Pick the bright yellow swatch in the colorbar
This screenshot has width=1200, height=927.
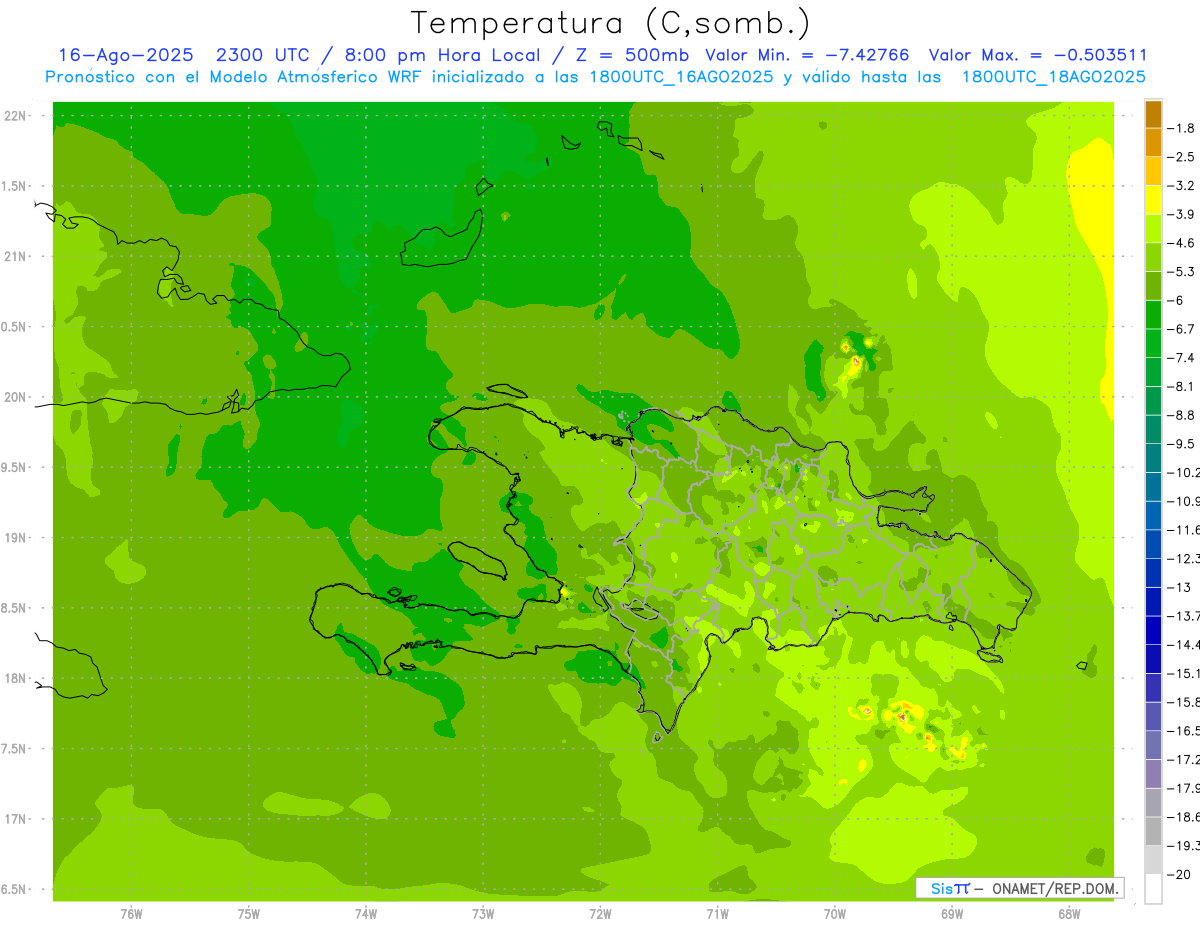tap(1153, 200)
